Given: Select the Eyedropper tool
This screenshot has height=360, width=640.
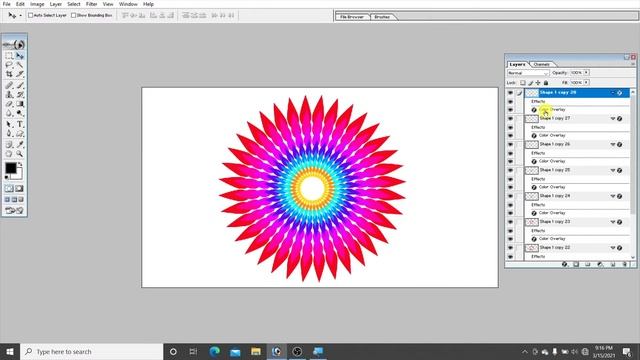Looking at the screenshot, I should coord(20,144).
